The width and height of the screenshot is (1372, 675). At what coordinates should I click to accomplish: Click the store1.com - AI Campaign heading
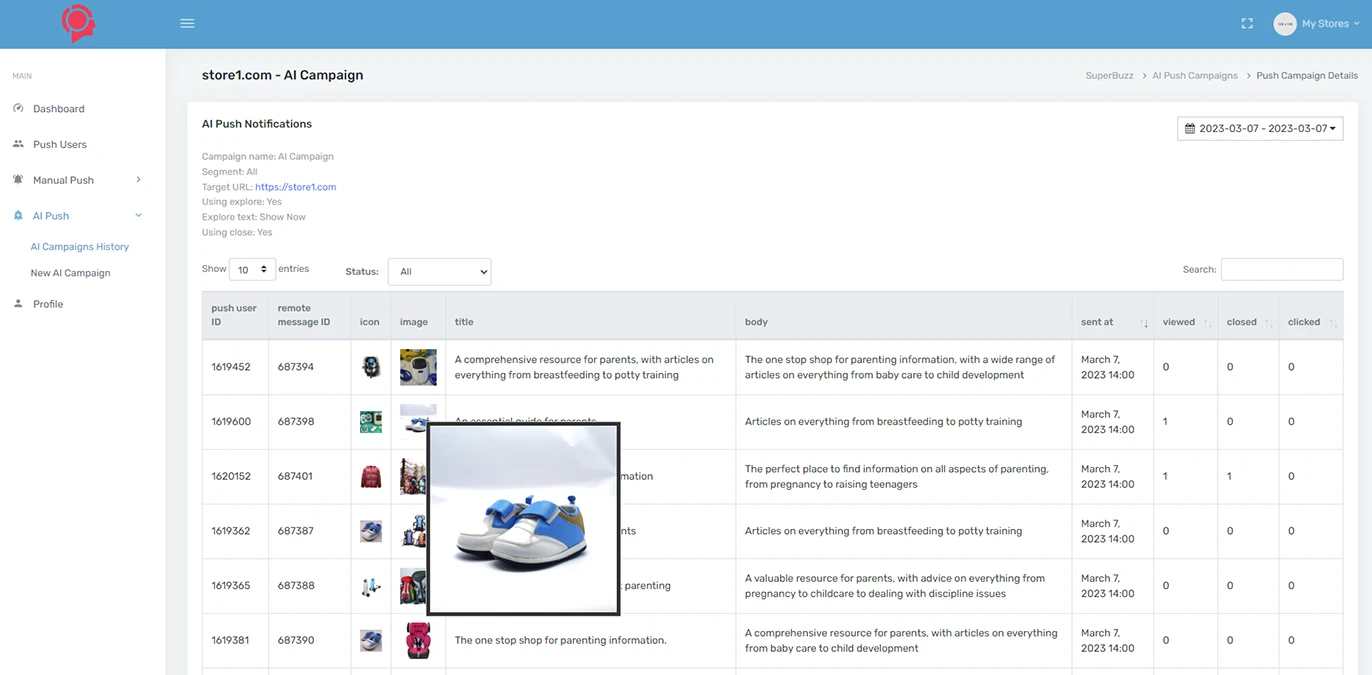click(x=282, y=75)
